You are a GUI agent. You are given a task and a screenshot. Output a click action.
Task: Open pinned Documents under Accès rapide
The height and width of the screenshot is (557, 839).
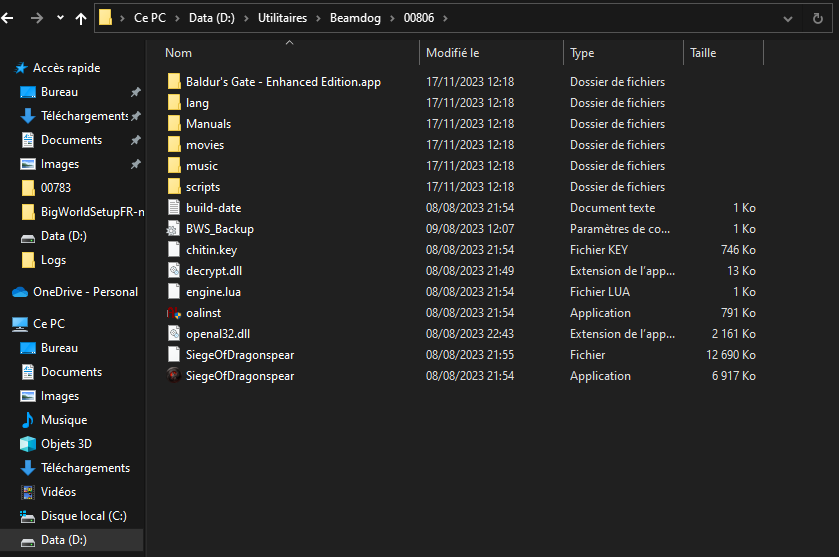click(x=71, y=140)
